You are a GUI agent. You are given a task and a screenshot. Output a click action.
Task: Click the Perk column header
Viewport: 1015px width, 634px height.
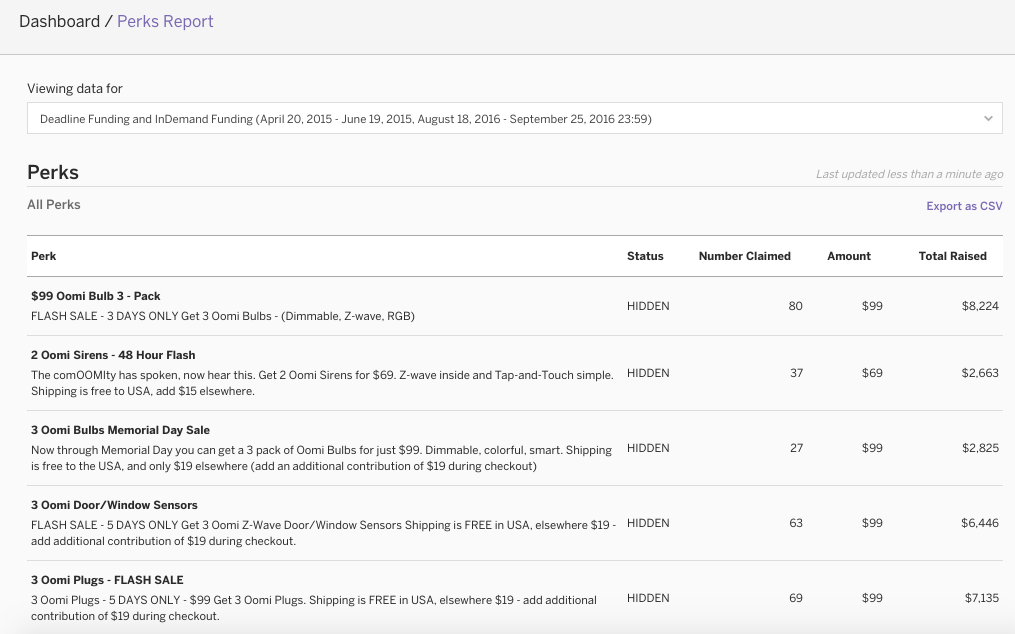(43, 256)
